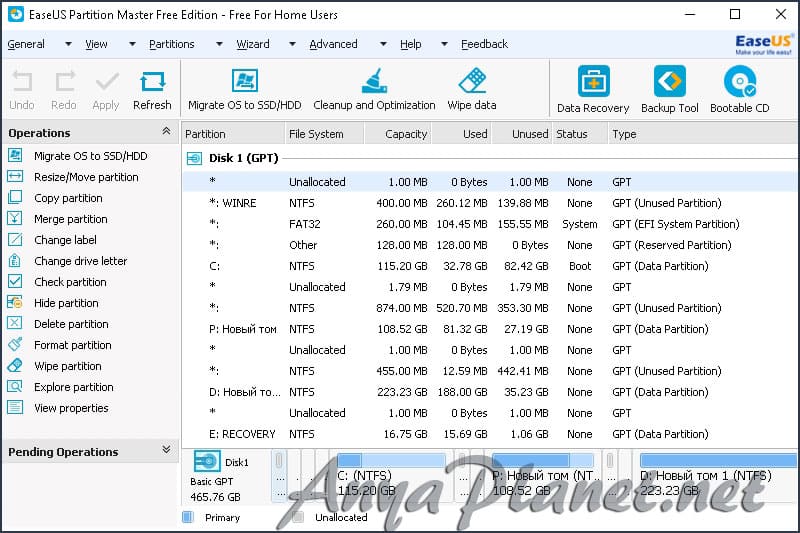Click the Undo toolbar icon
The width and height of the screenshot is (800, 533).
point(22,90)
